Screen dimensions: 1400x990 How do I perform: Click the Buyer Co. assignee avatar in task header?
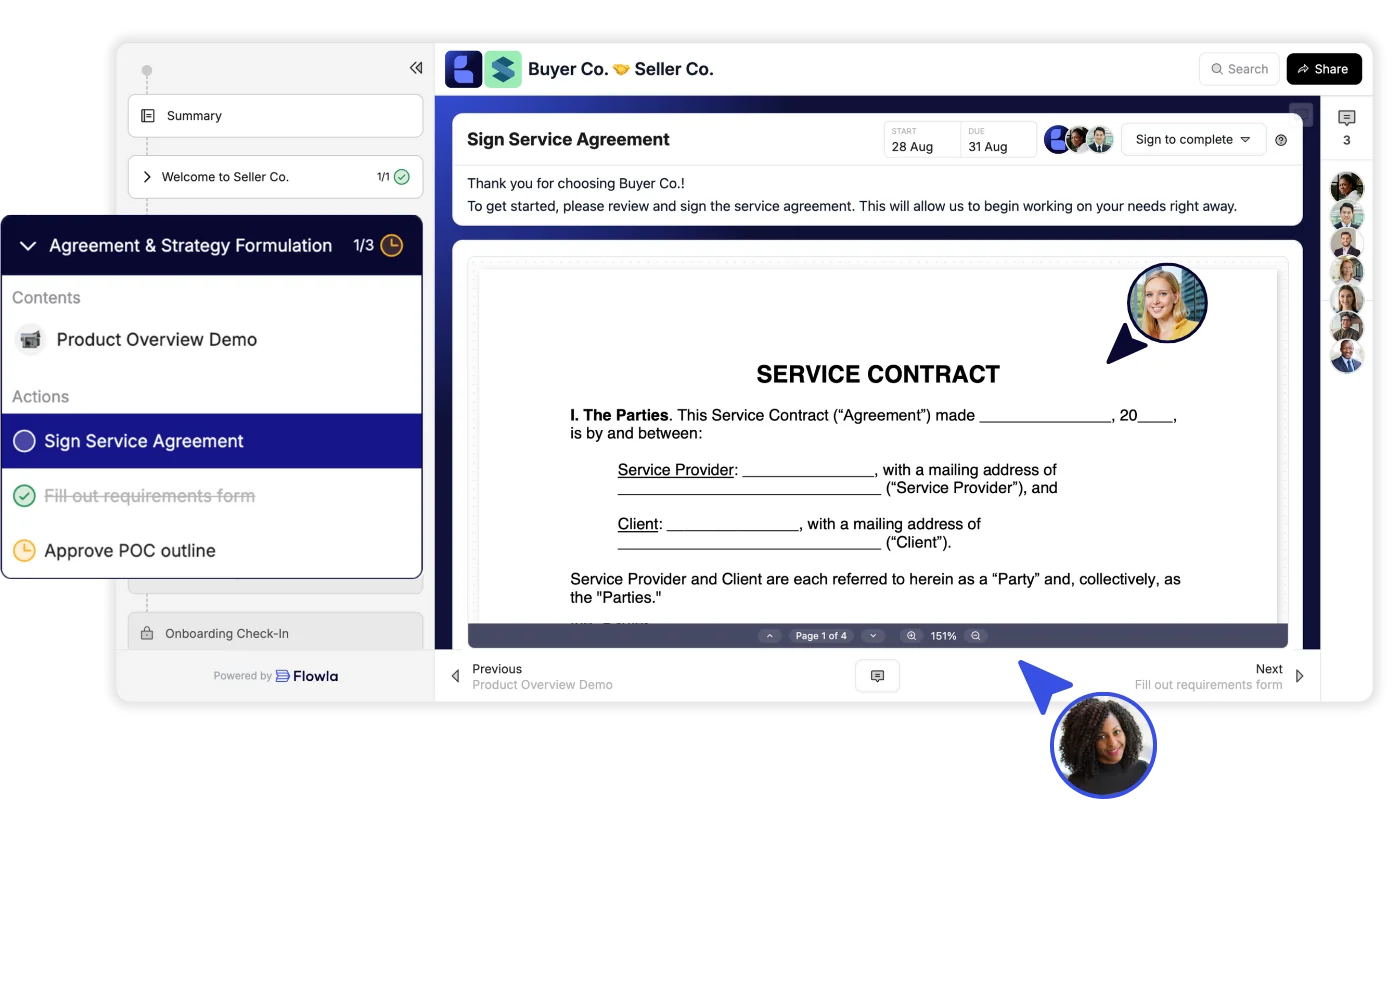1057,140
